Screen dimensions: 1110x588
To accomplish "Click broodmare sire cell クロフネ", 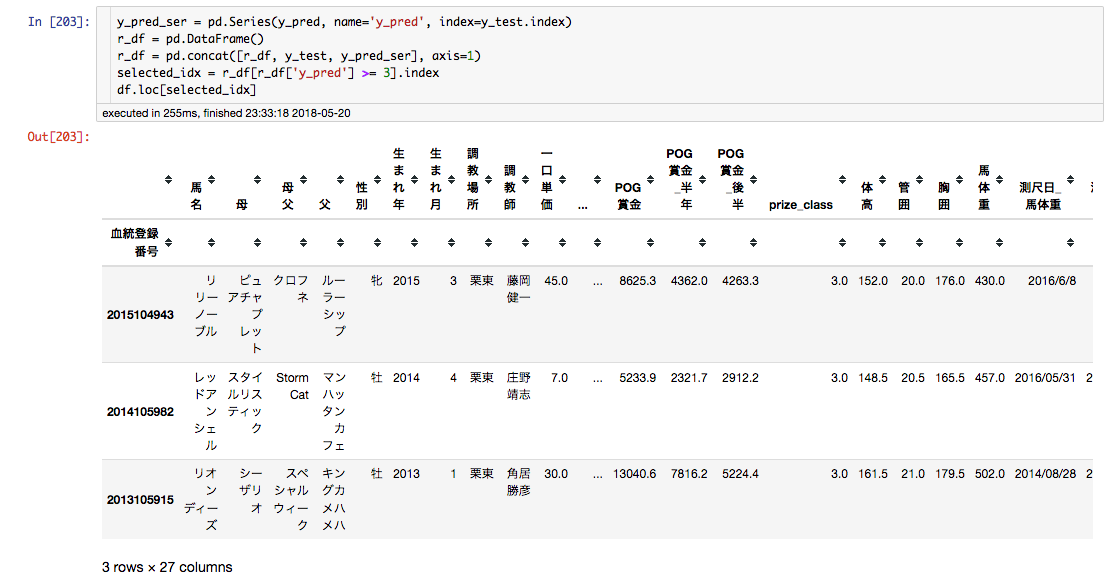I will pyautogui.click(x=291, y=289).
